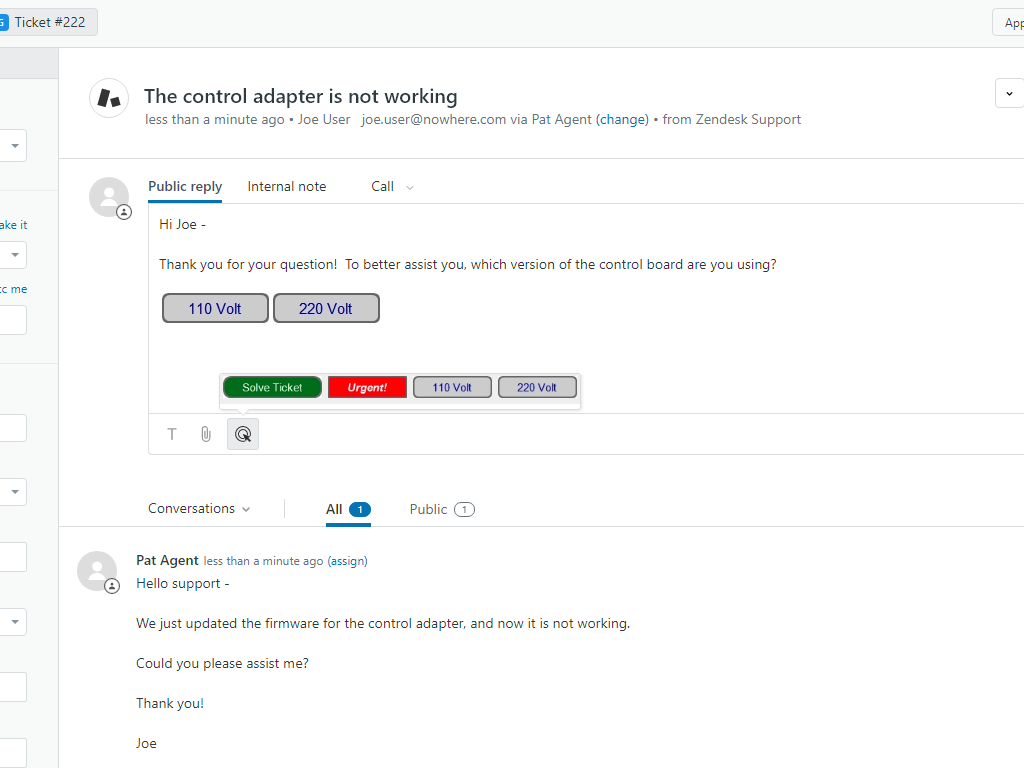Screen dimensions: 1024x768
Task: Click the small 110 Volt popup button
Action: tap(452, 387)
